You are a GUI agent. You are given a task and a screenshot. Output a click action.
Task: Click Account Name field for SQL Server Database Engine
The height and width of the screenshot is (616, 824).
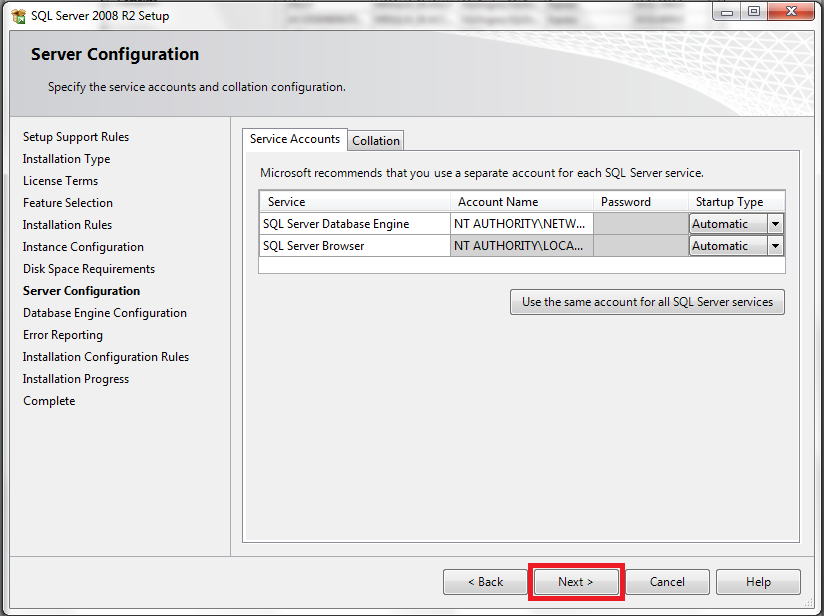(522, 224)
